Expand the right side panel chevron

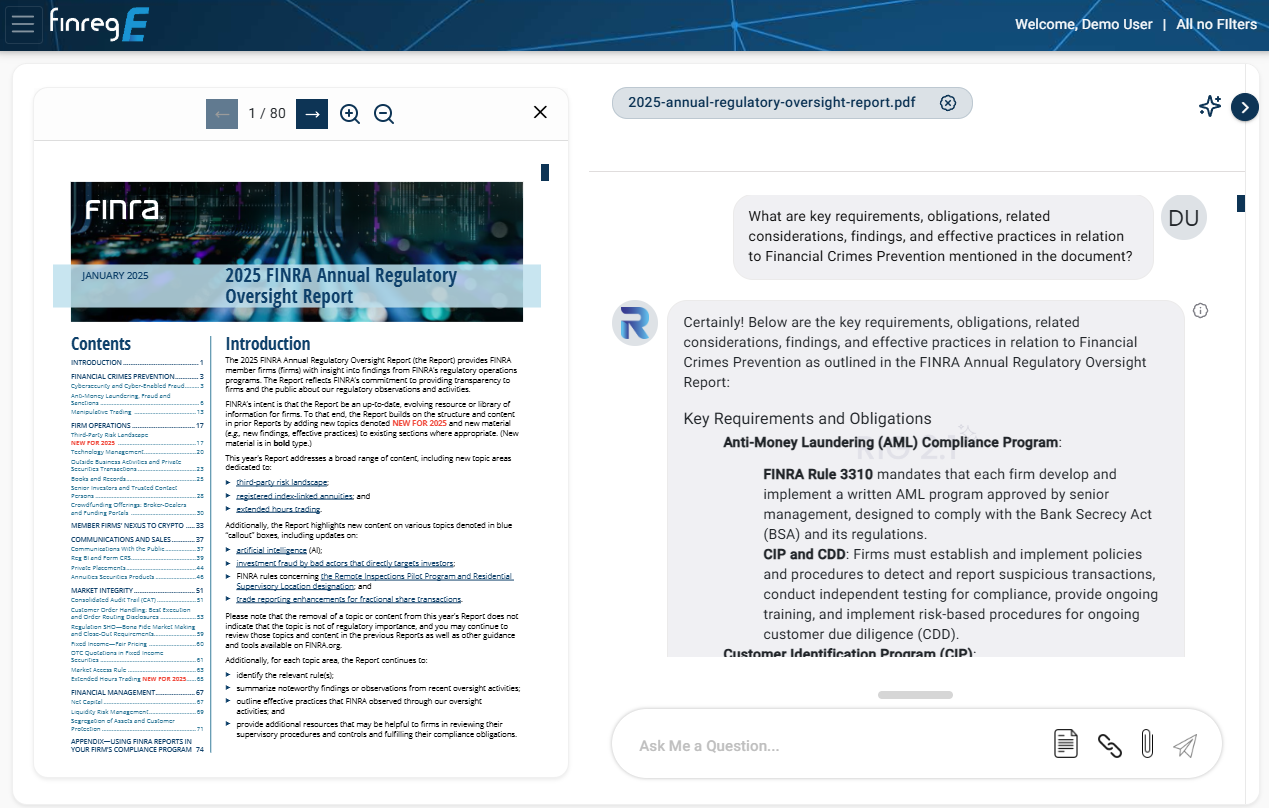[1244, 107]
